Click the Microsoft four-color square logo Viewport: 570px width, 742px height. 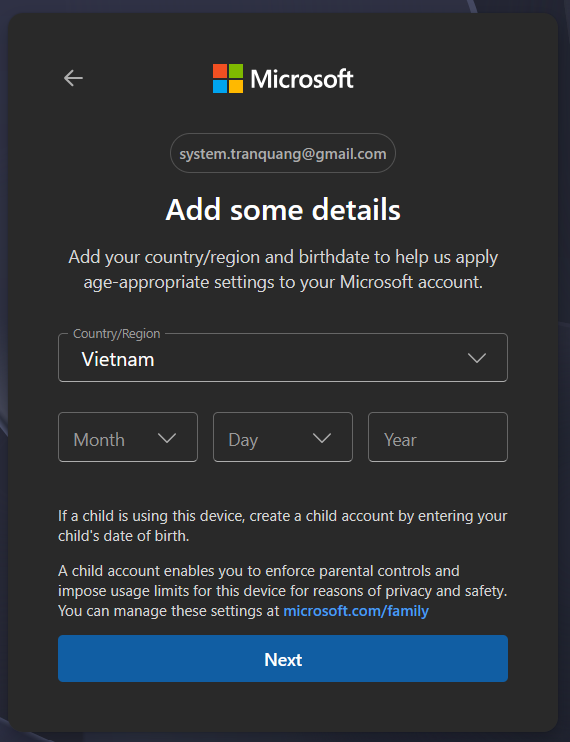coord(228,79)
